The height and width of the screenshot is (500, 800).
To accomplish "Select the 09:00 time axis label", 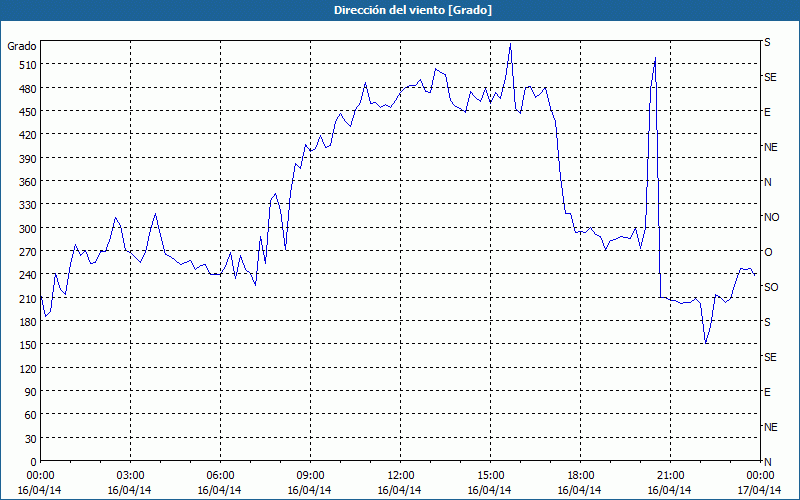I will (x=310, y=476).
